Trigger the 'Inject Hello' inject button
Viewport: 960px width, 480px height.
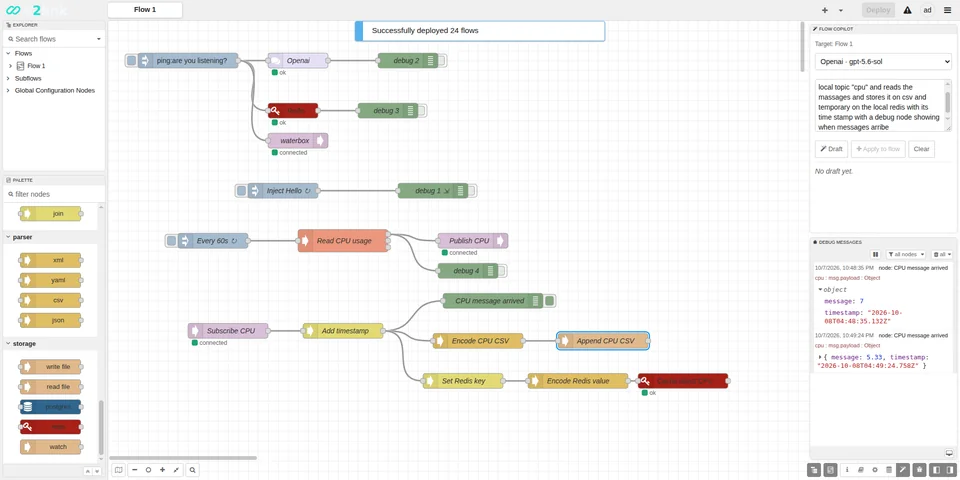pos(242,191)
